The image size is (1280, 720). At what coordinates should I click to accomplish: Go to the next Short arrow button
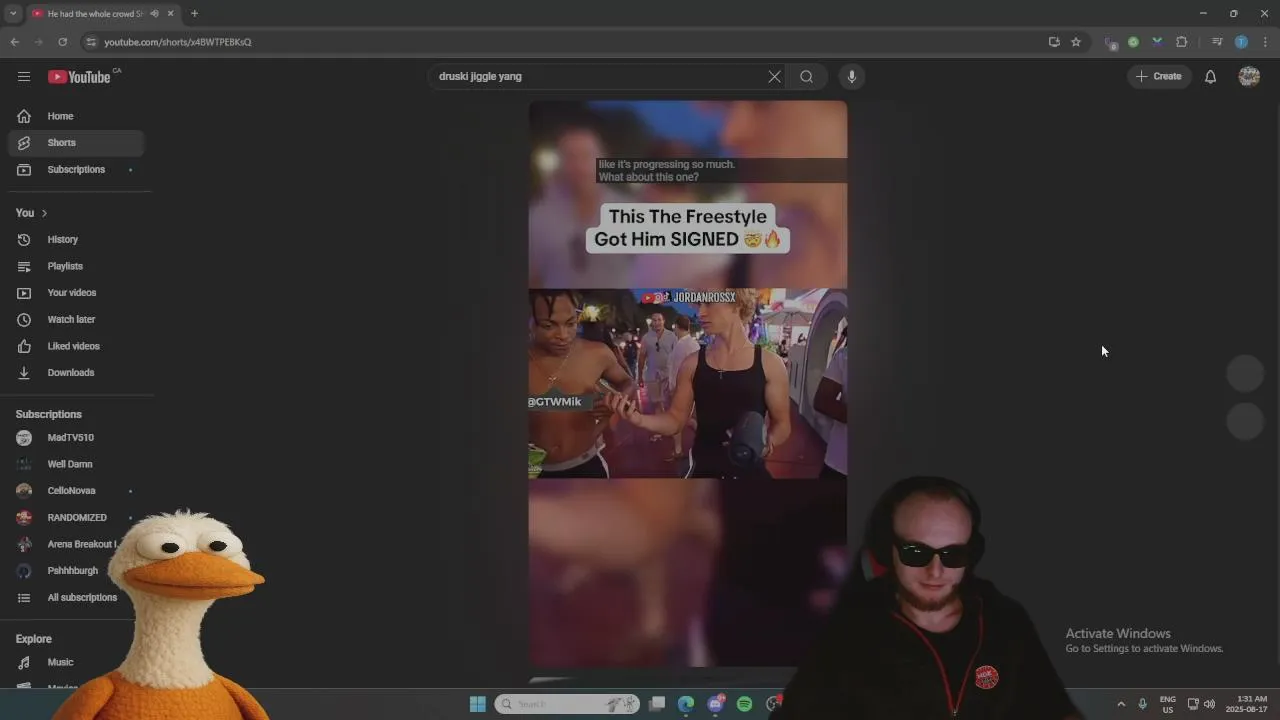point(1246,421)
